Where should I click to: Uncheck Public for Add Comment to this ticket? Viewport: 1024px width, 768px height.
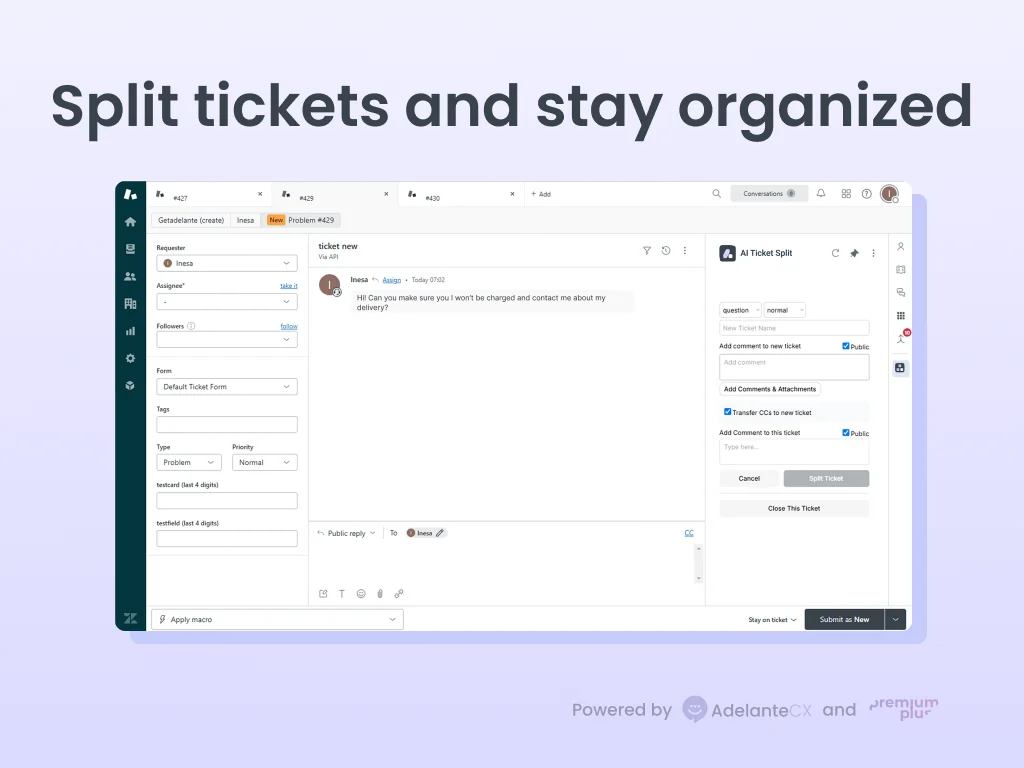[845, 432]
